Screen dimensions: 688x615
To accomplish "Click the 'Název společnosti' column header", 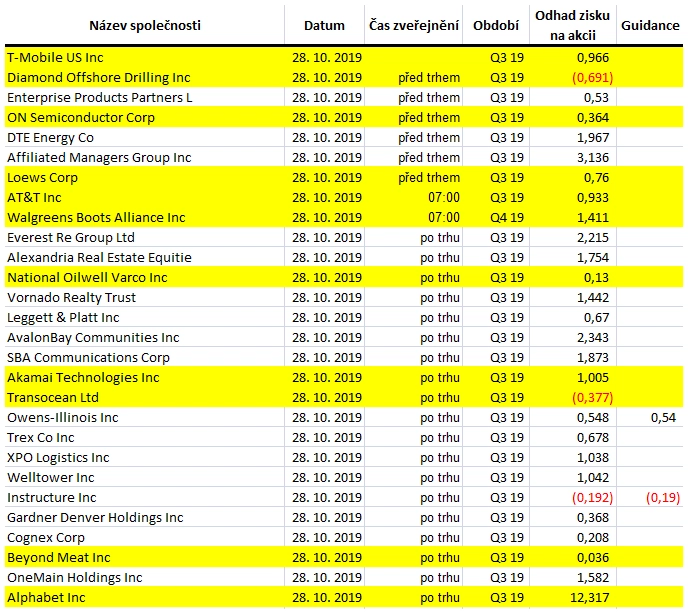I will (x=145, y=25).
